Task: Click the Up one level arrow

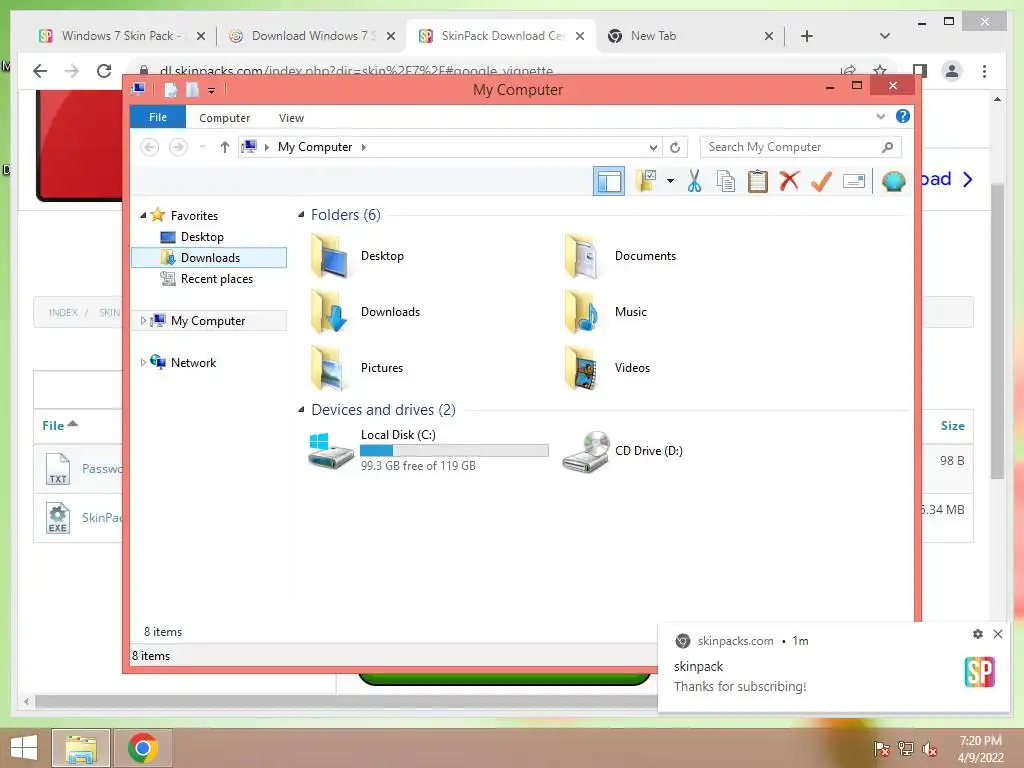Action: tap(225, 147)
